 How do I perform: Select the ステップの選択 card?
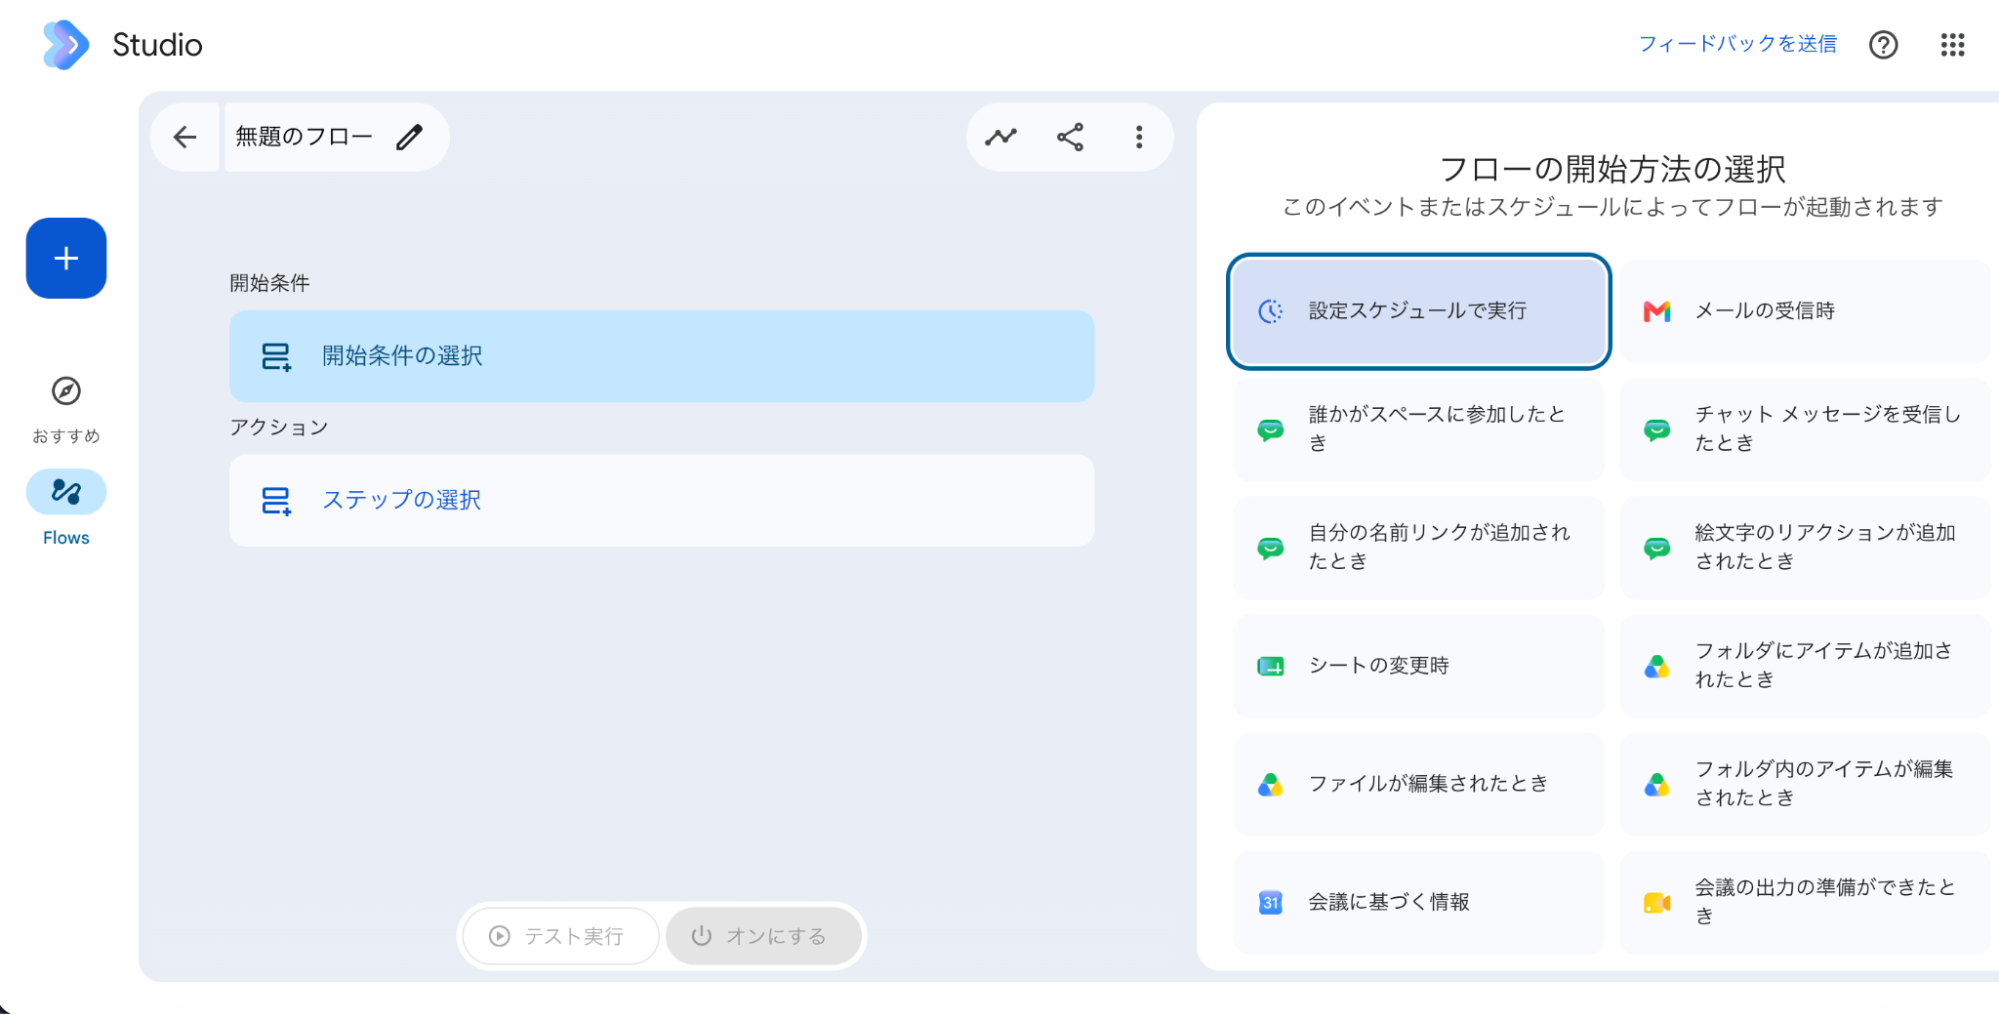pos(662,500)
